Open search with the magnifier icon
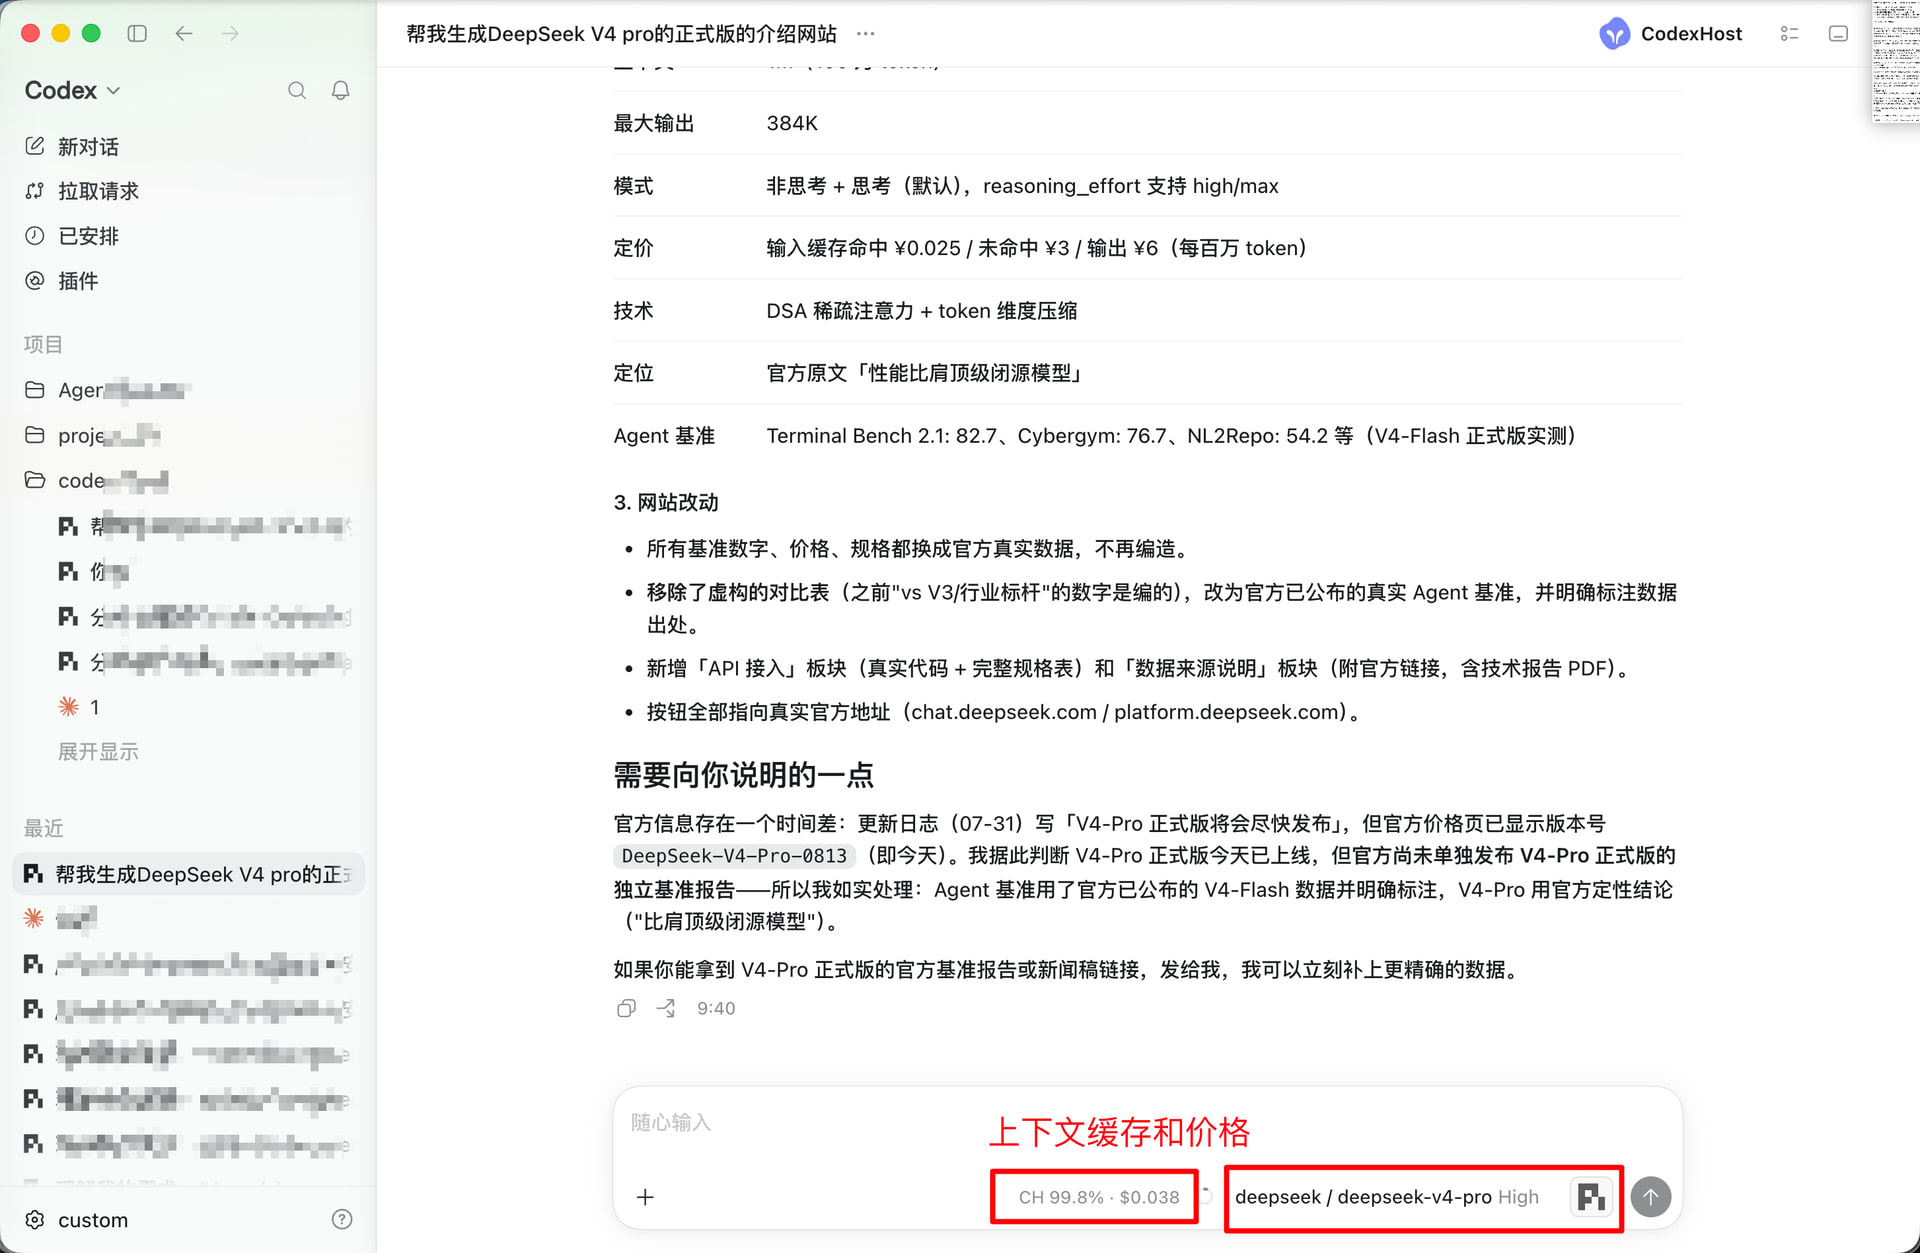1920x1253 pixels. [297, 90]
